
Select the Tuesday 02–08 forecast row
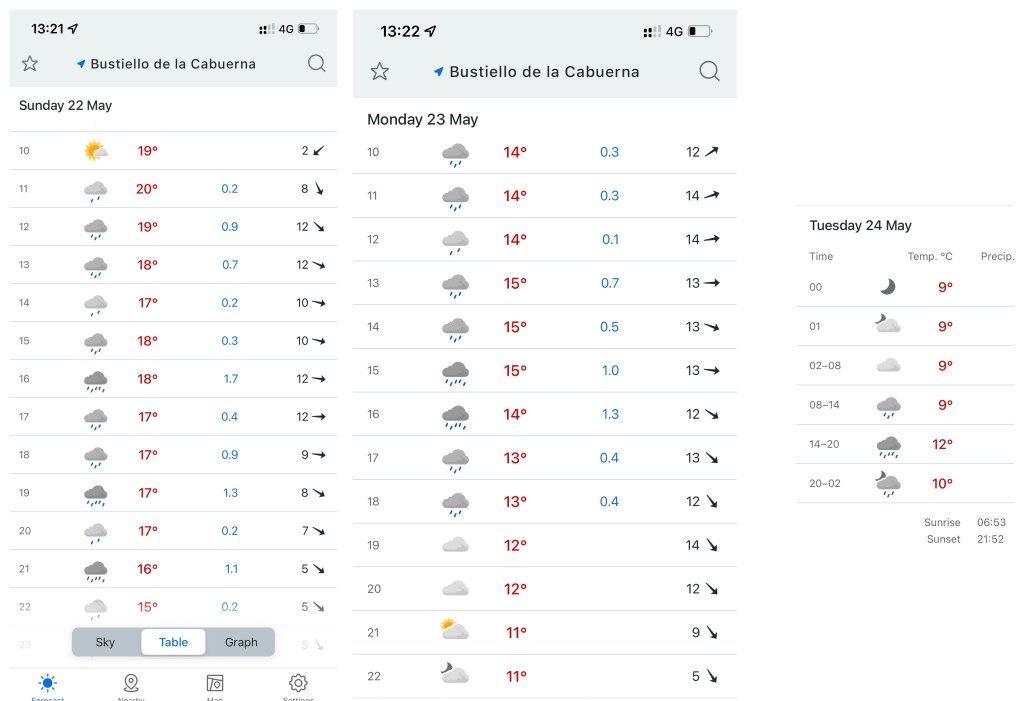tap(905, 366)
